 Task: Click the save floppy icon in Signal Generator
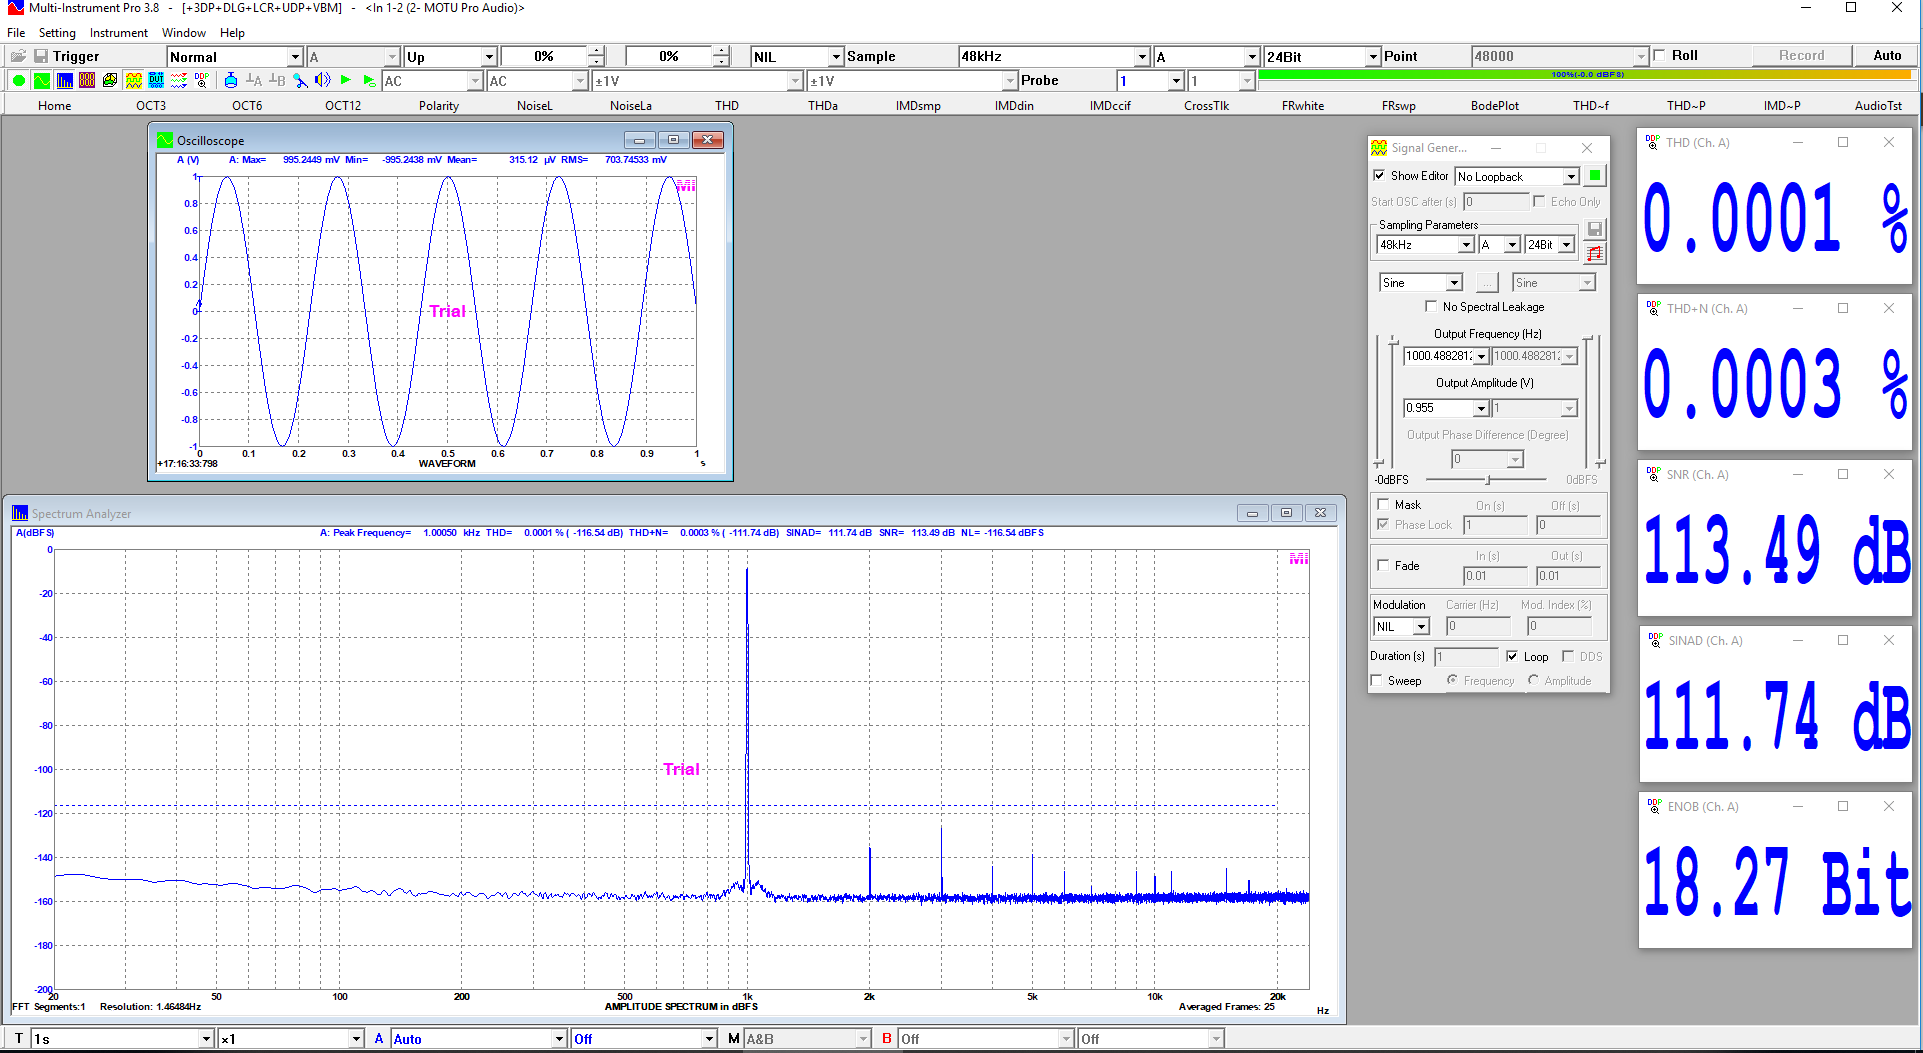point(1595,229)
